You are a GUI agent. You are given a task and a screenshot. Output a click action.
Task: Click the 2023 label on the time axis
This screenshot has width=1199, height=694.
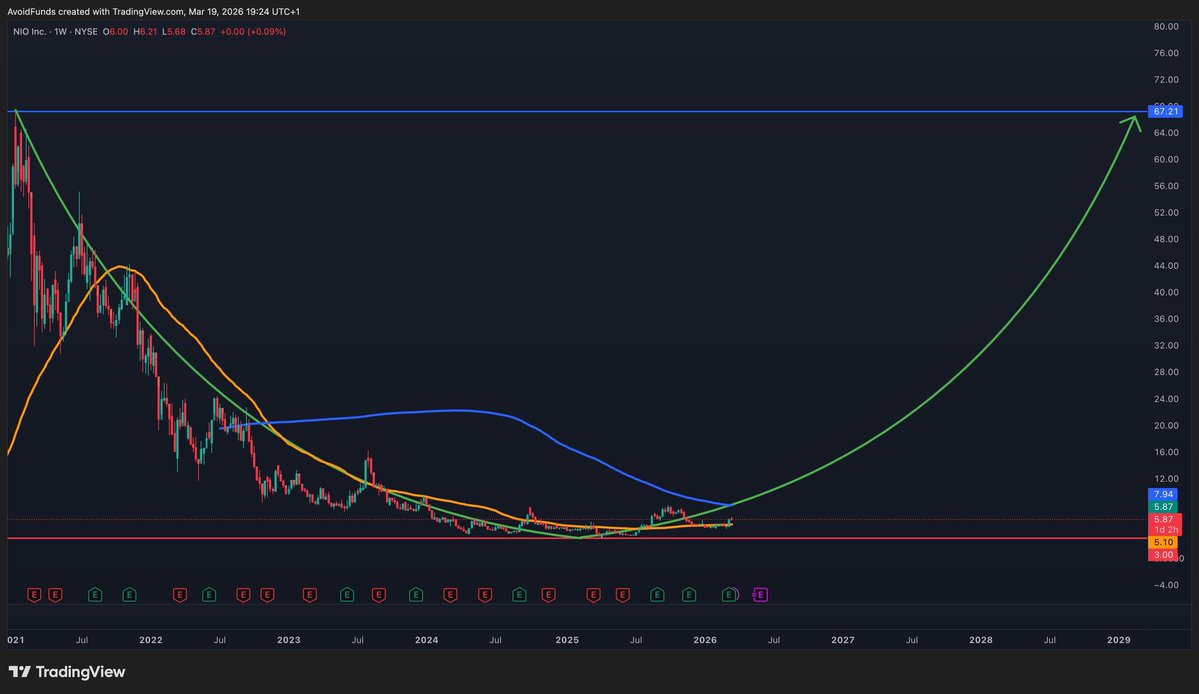pos(288,640)
